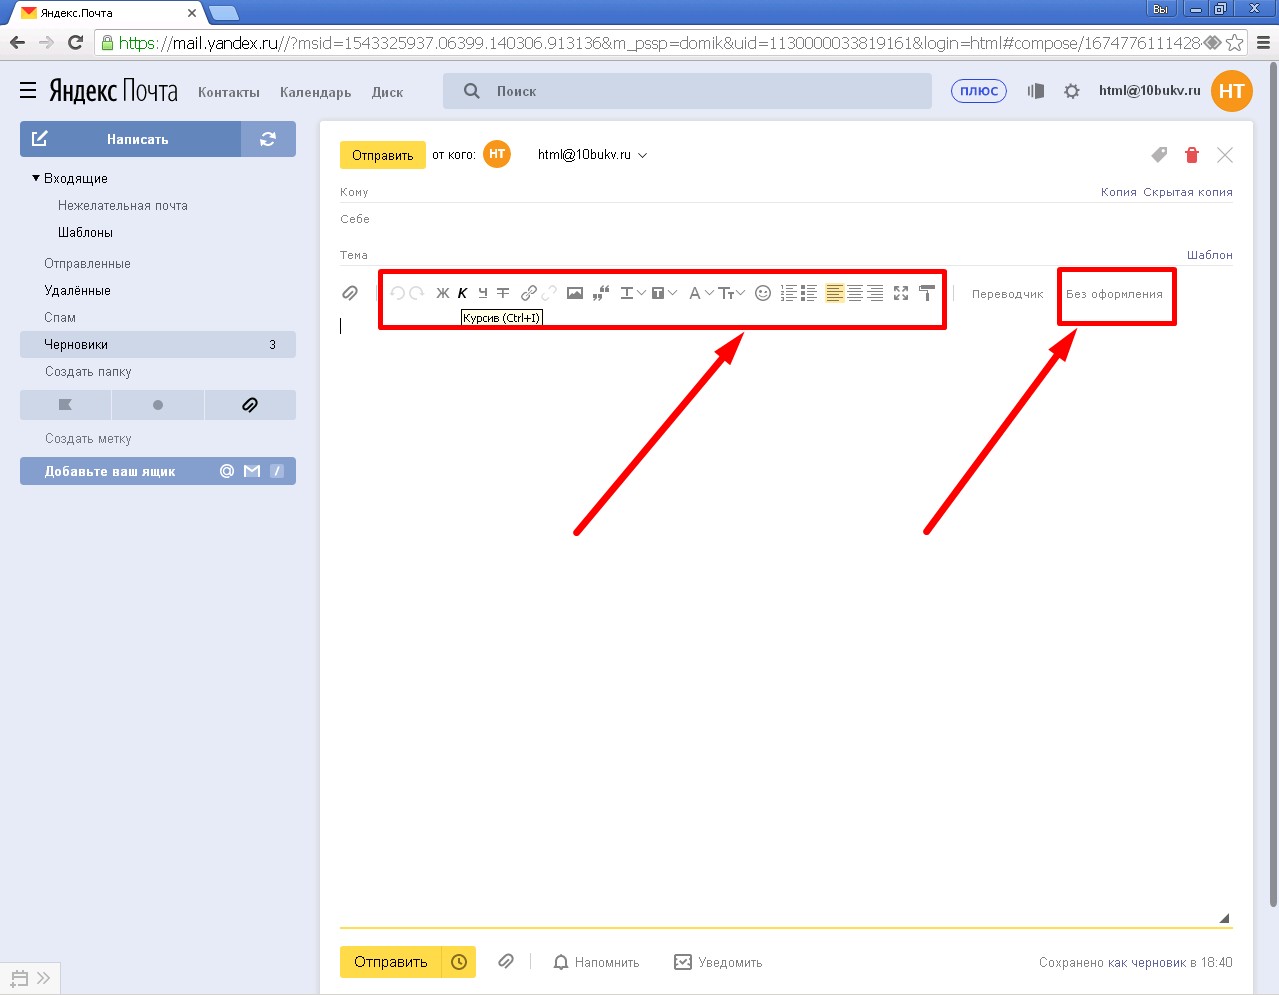Open the Нежелательная почта folder
This screenshot has height=995, width=1279.
(x=123, y=205)
